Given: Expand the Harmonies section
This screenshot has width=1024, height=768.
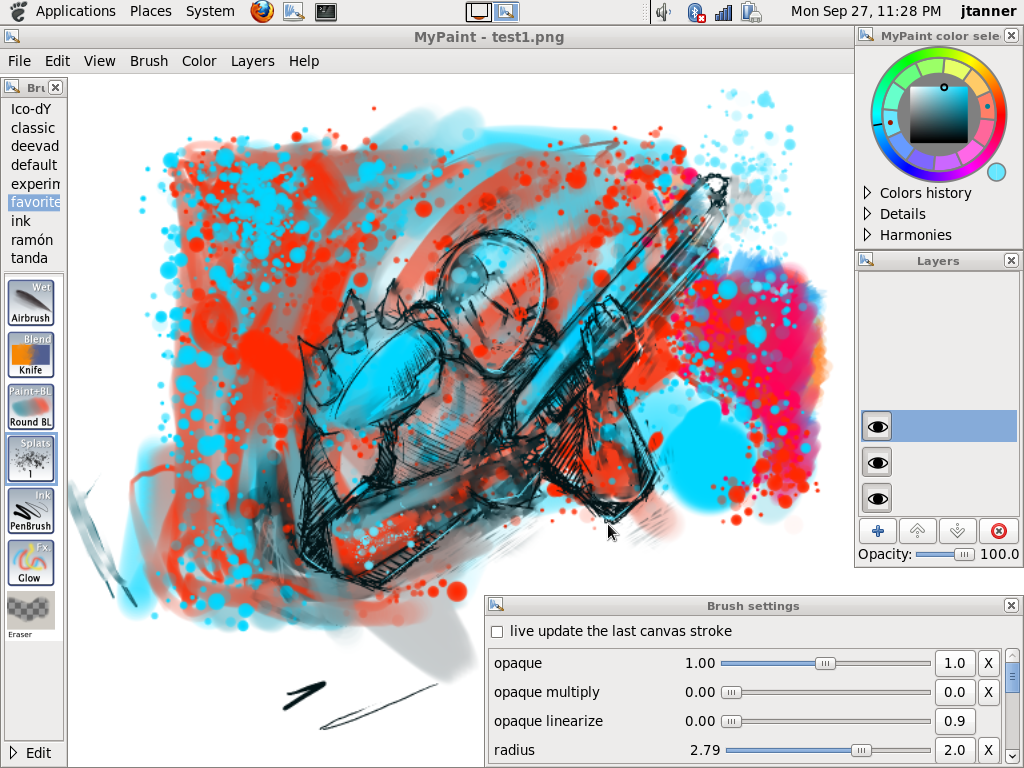Looking at the screenshot, I should (x=867, y=235).
